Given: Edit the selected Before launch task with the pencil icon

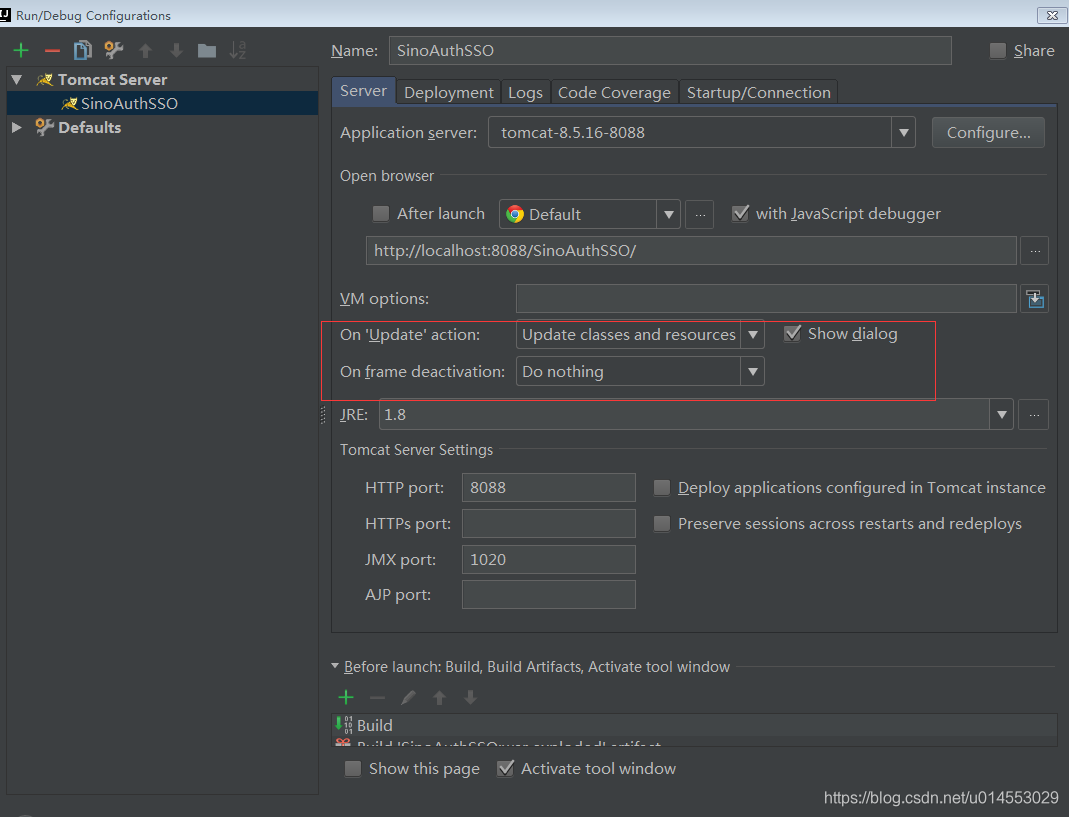Looking at the screenshot, I should pos(408,697).
